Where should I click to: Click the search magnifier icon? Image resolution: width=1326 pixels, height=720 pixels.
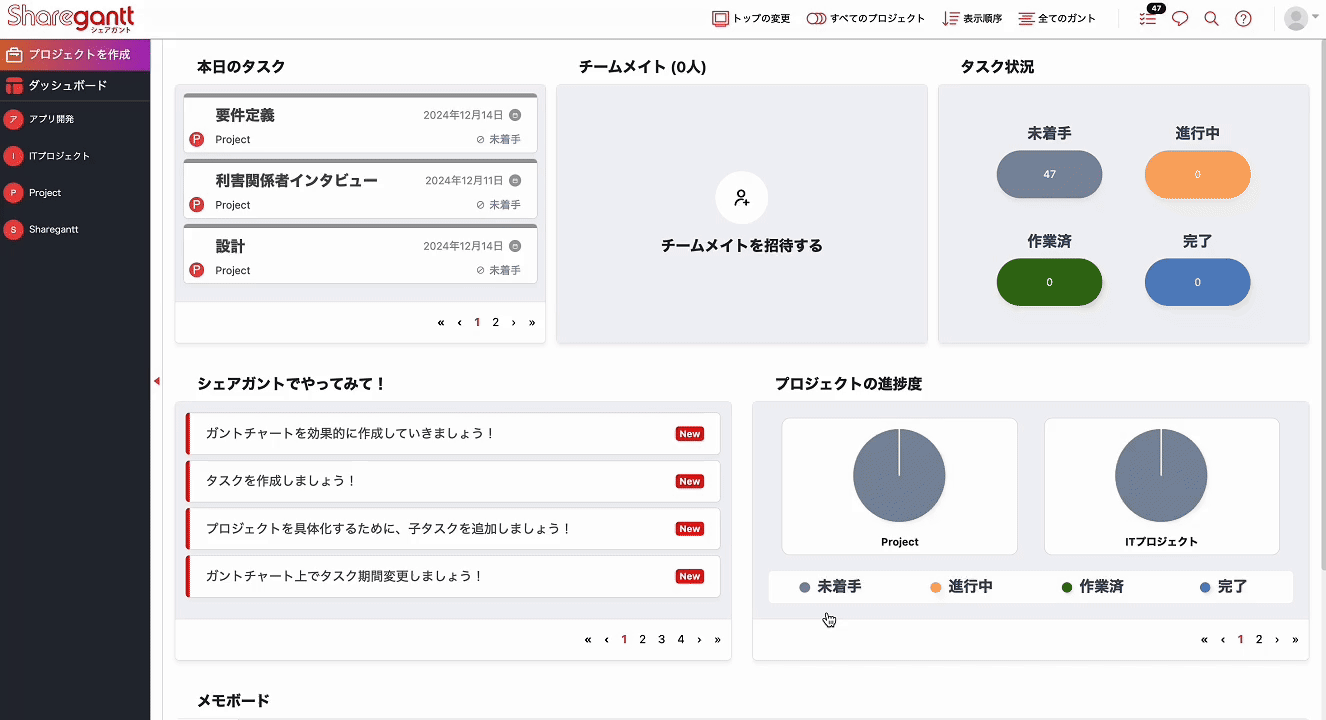pyautogui.click(x=1211, y=18)
